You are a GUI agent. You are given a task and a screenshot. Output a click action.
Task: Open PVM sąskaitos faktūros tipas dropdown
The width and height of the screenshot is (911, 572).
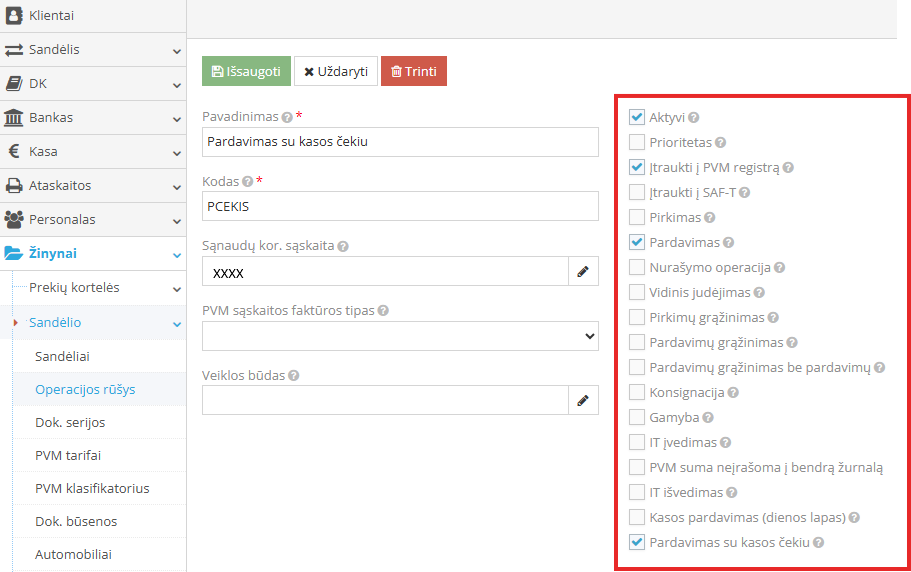coord(400,336)
